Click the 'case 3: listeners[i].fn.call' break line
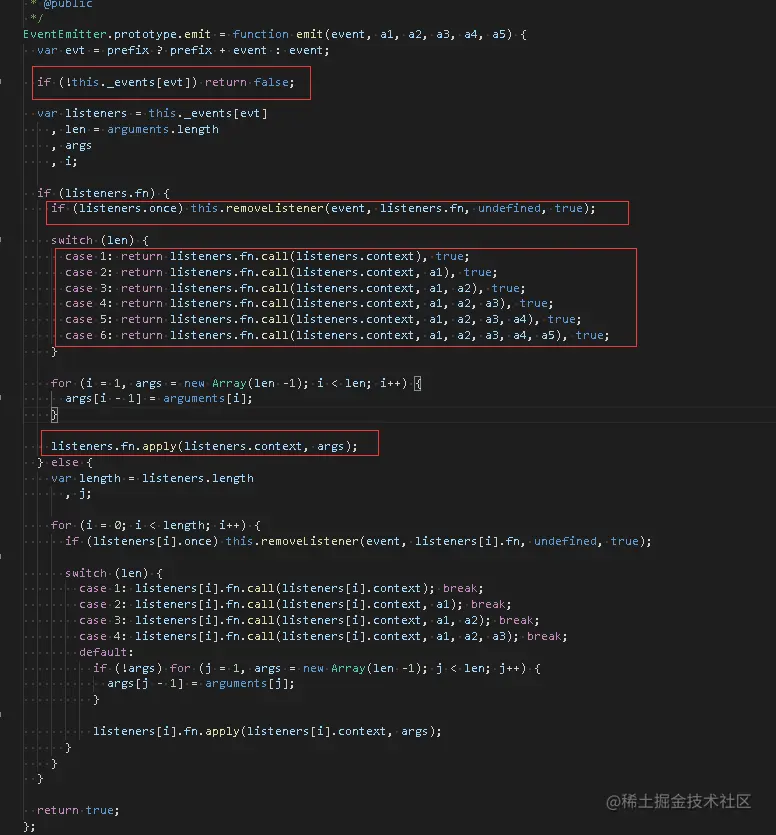 [309, 620]
